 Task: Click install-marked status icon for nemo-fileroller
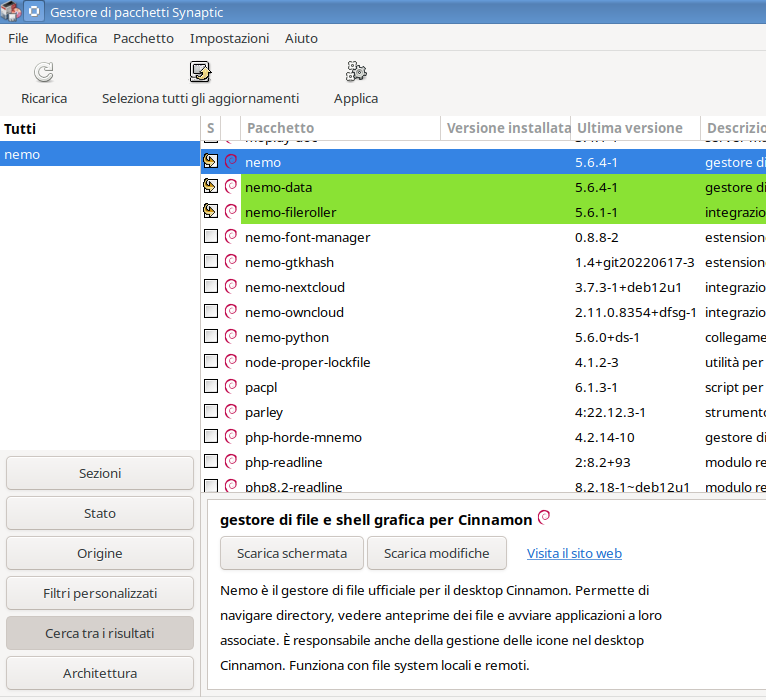(x=211, y=211)
